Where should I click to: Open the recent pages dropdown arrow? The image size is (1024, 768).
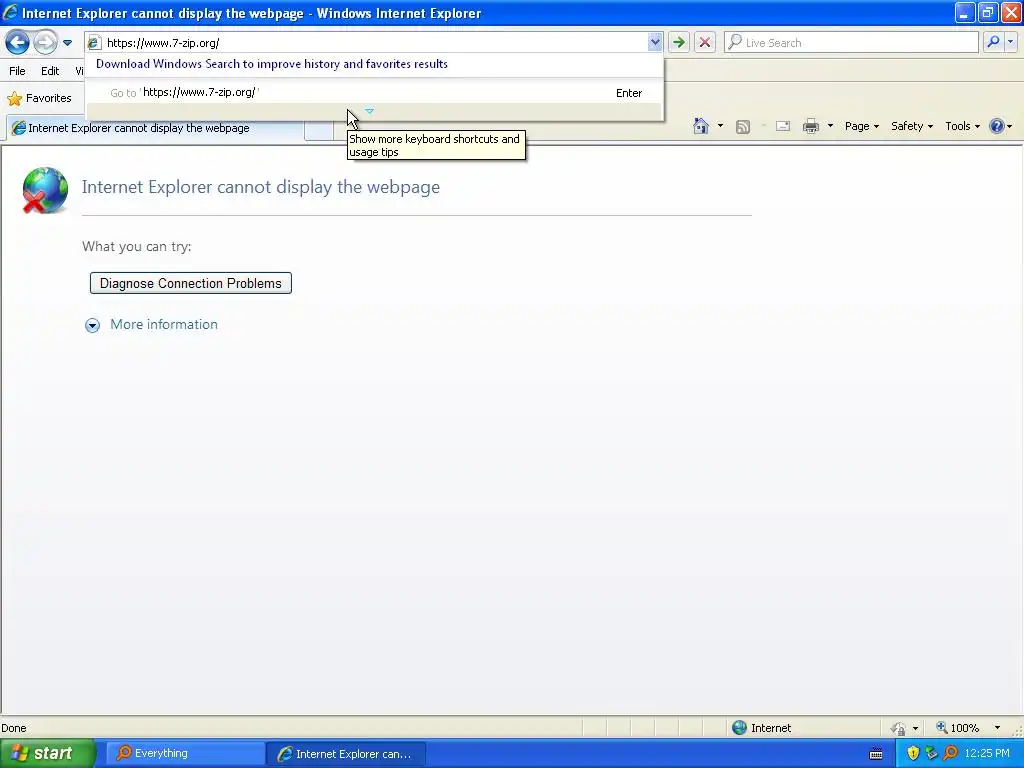(x=67, y=43)
